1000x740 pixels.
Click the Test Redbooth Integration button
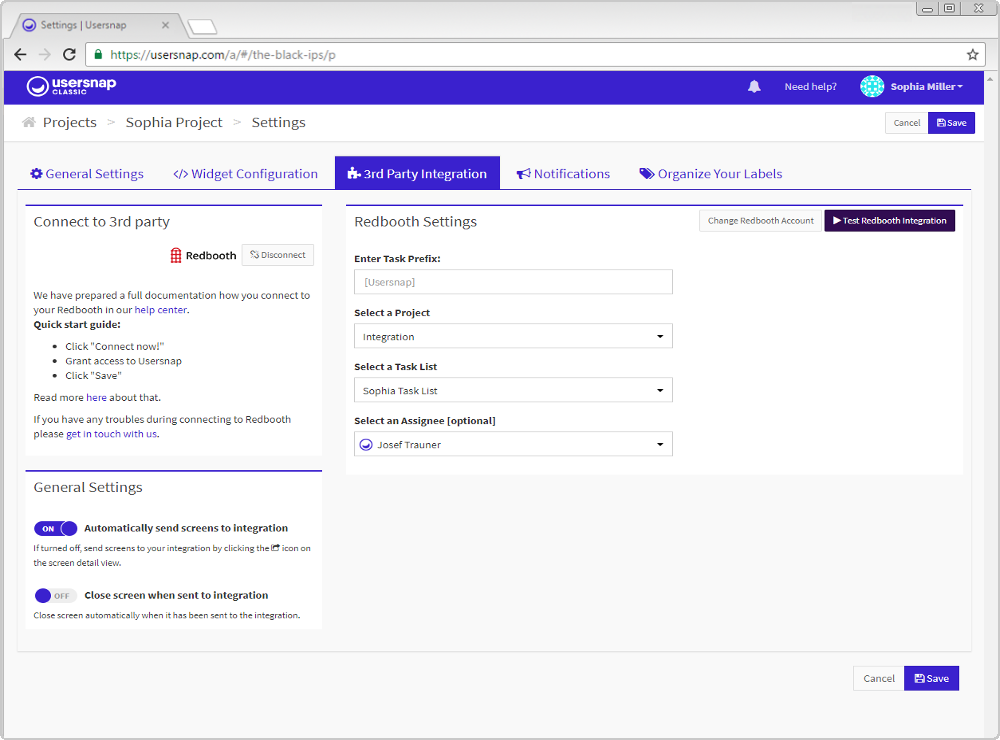pos(889,221)
